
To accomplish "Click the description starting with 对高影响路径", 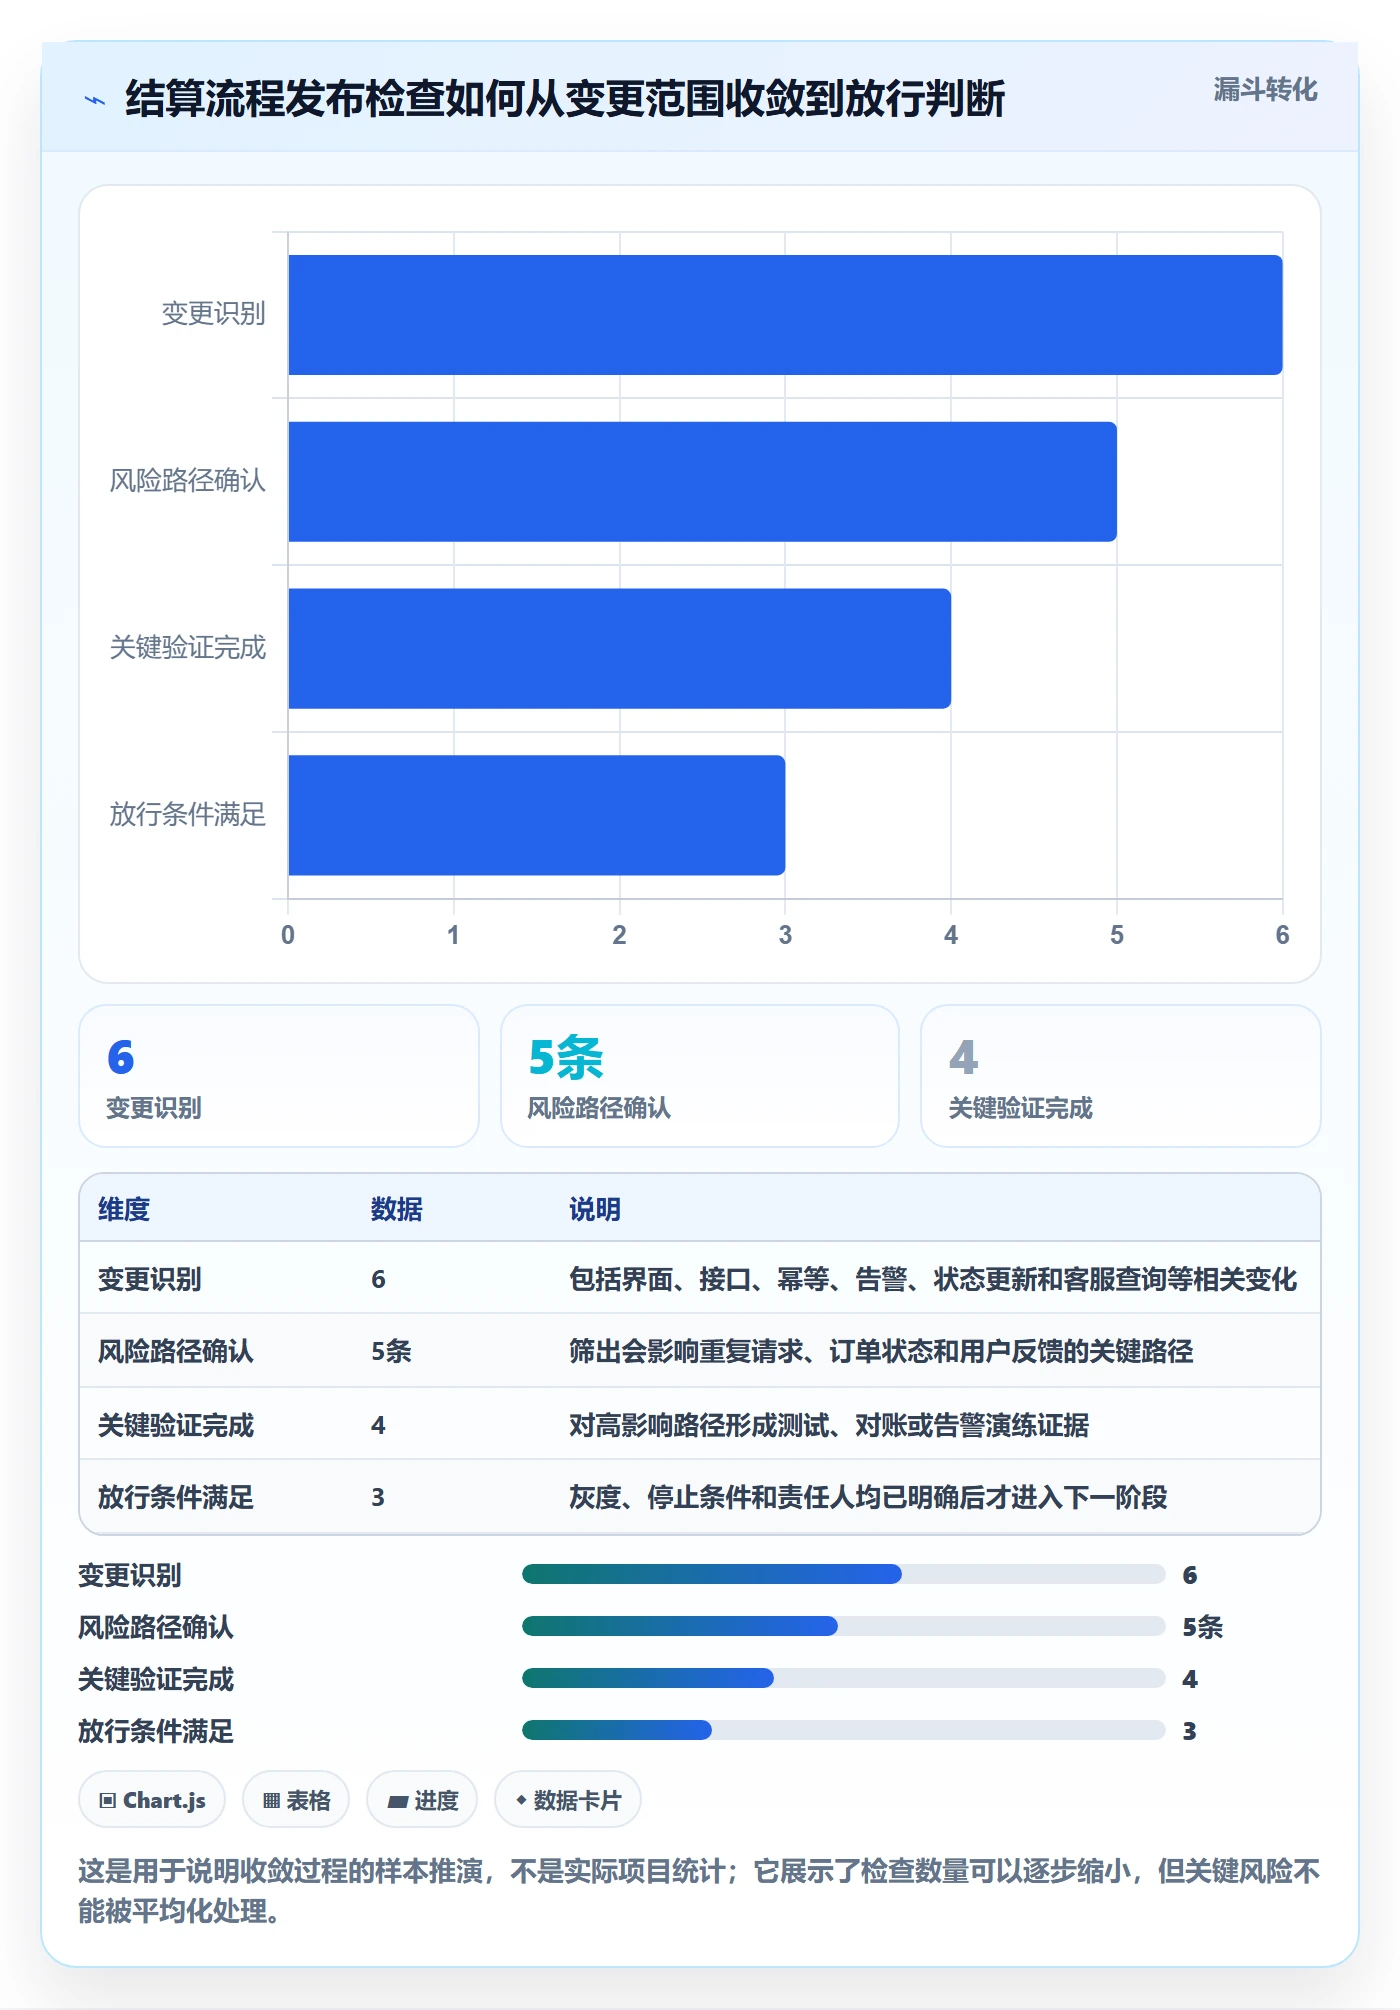I will click(829, 1425).
